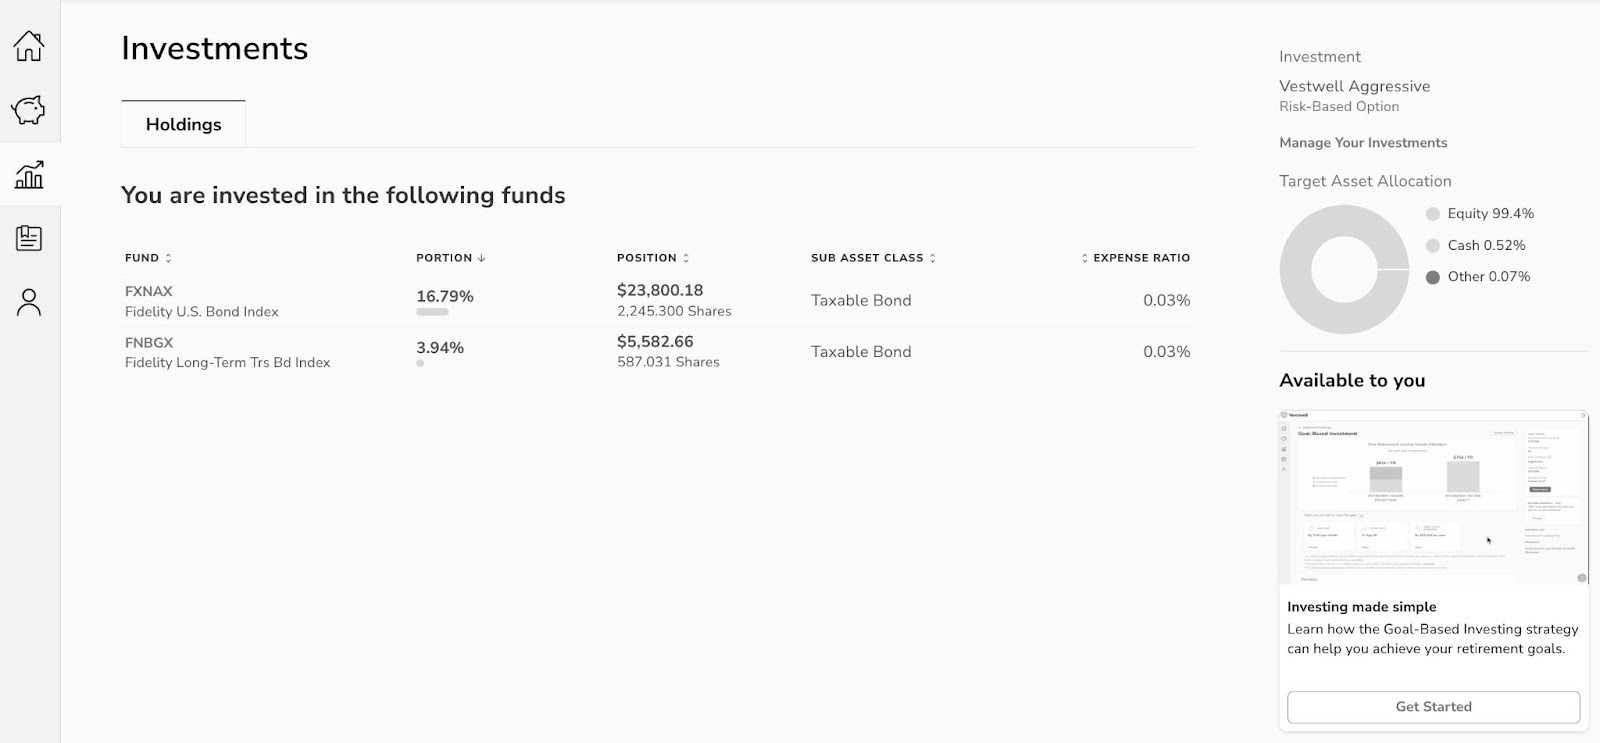Viewport: 1600px width, 743px height.
Task: Switch to the Holdings tab
Action: (x=183, y=125)
